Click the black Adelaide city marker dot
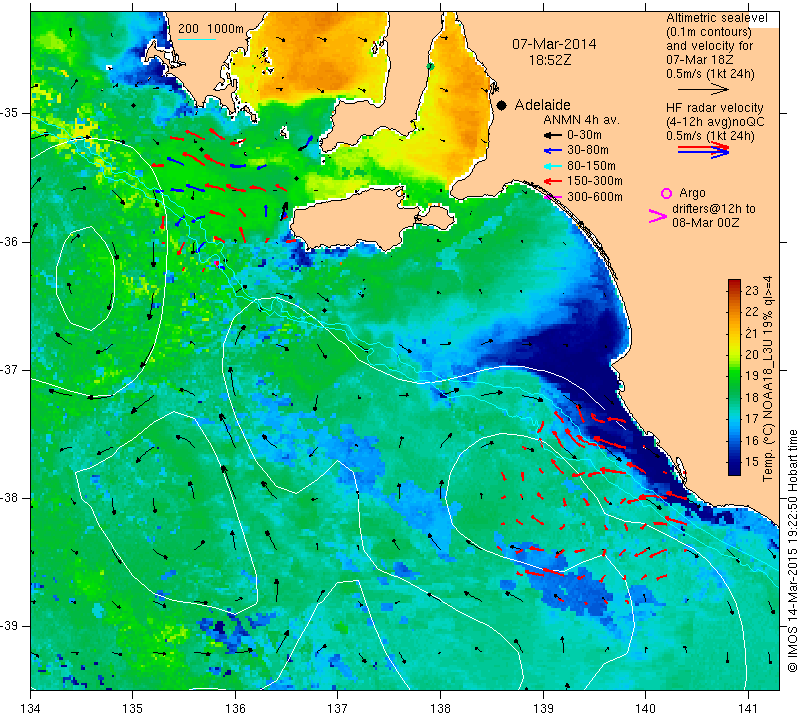The height and width of the screenshot is (720, 800). (502, 105)
